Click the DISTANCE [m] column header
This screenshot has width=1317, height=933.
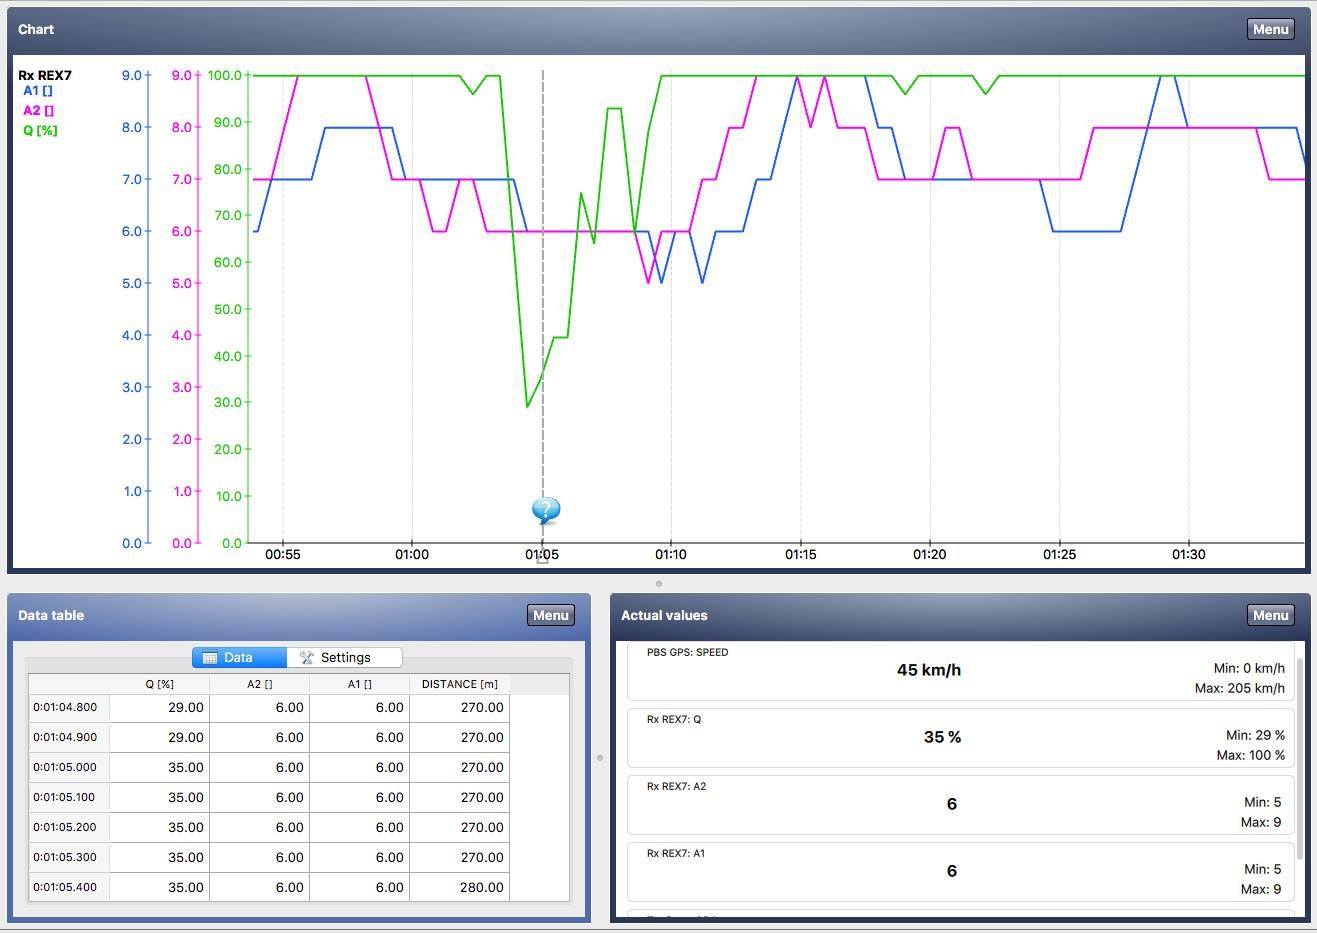(x=459, y=684)
